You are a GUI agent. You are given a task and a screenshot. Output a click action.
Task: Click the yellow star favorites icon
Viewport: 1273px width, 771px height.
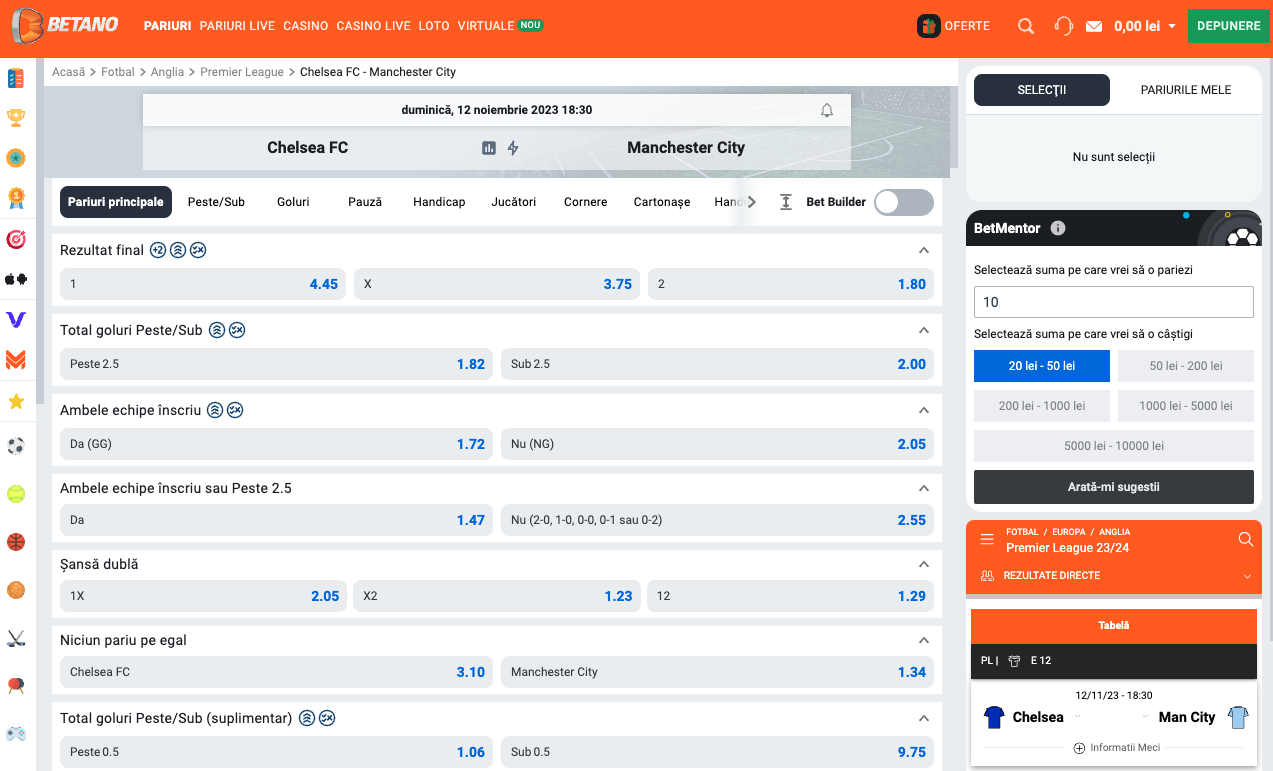coord(16,401)
